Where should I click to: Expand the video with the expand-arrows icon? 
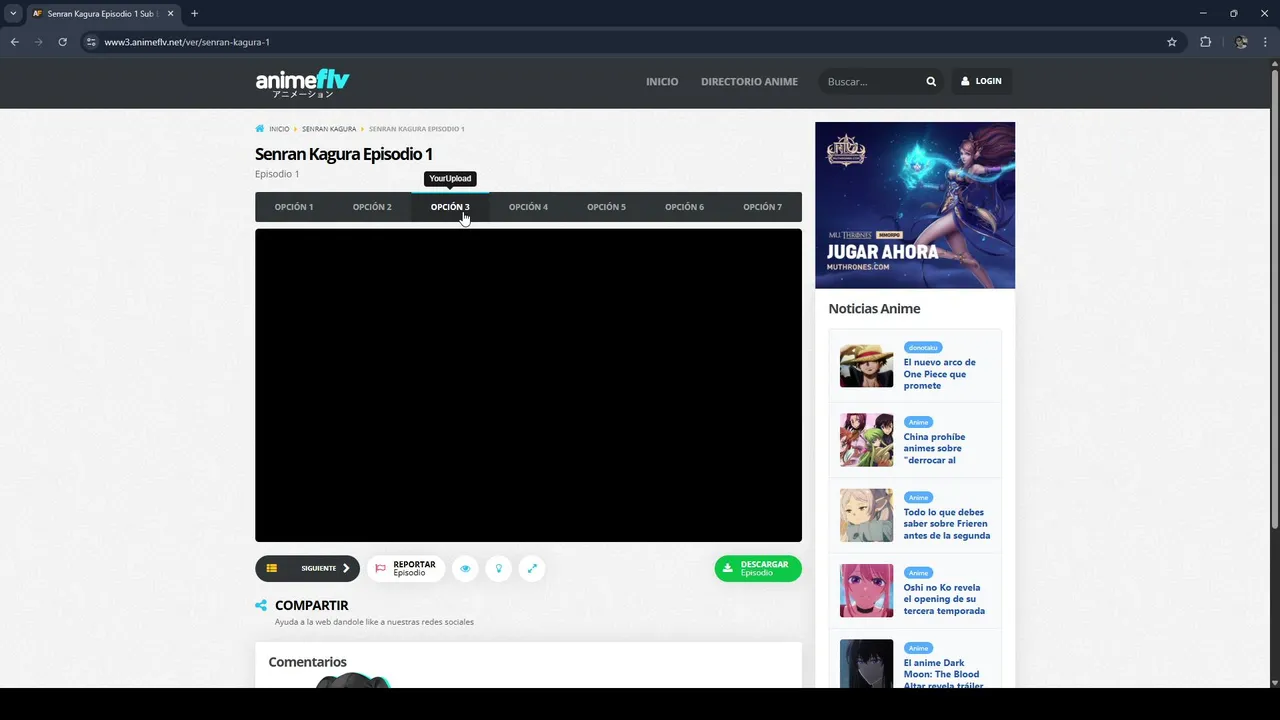pos(532,568)
